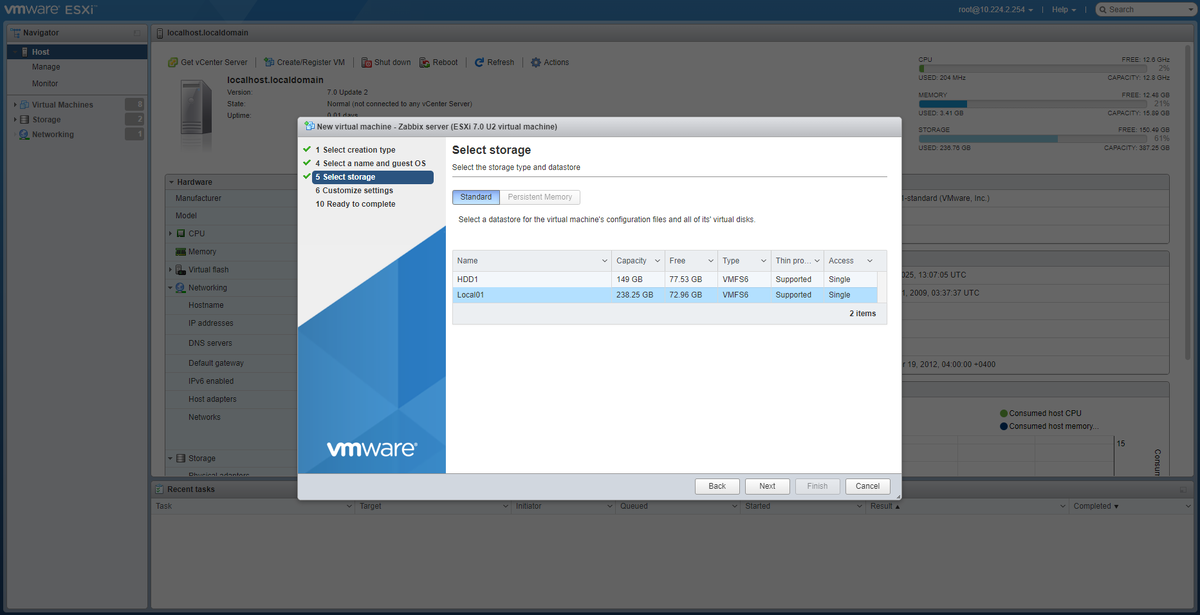
Task: Go to step 10 Ready to complete
Action: pos(355,204)
